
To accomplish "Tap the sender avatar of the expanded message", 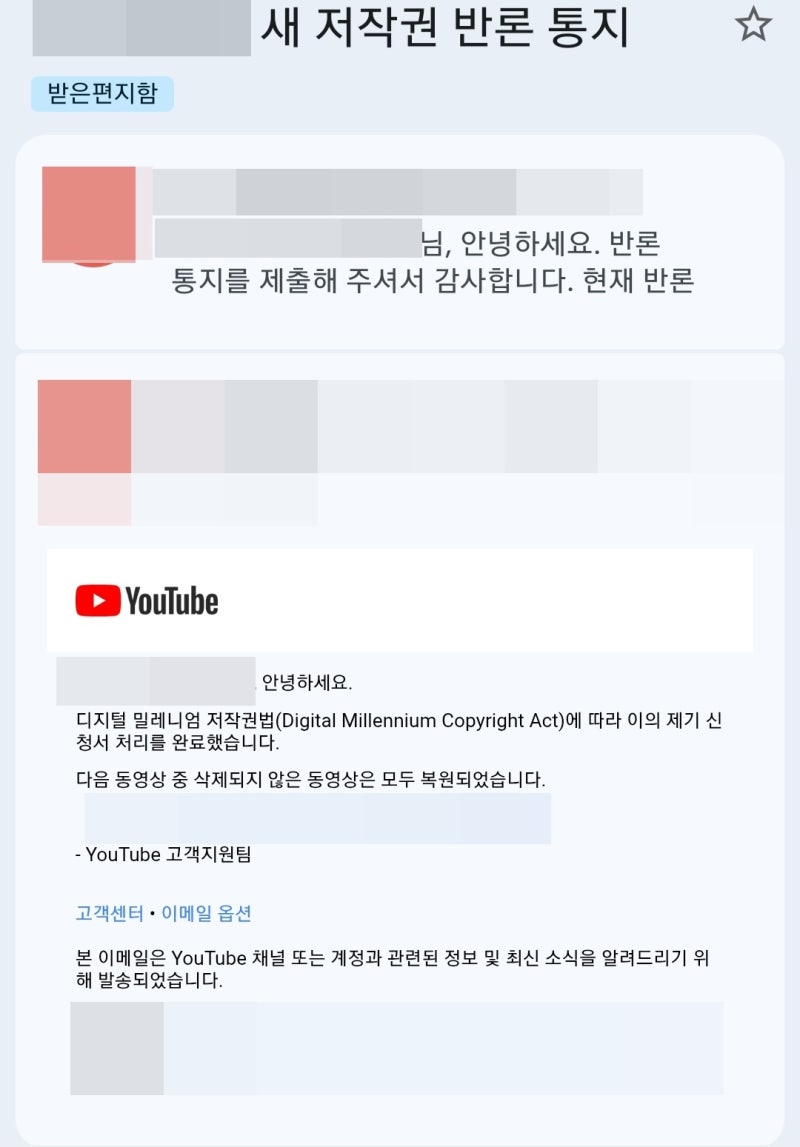I will 85,426.
